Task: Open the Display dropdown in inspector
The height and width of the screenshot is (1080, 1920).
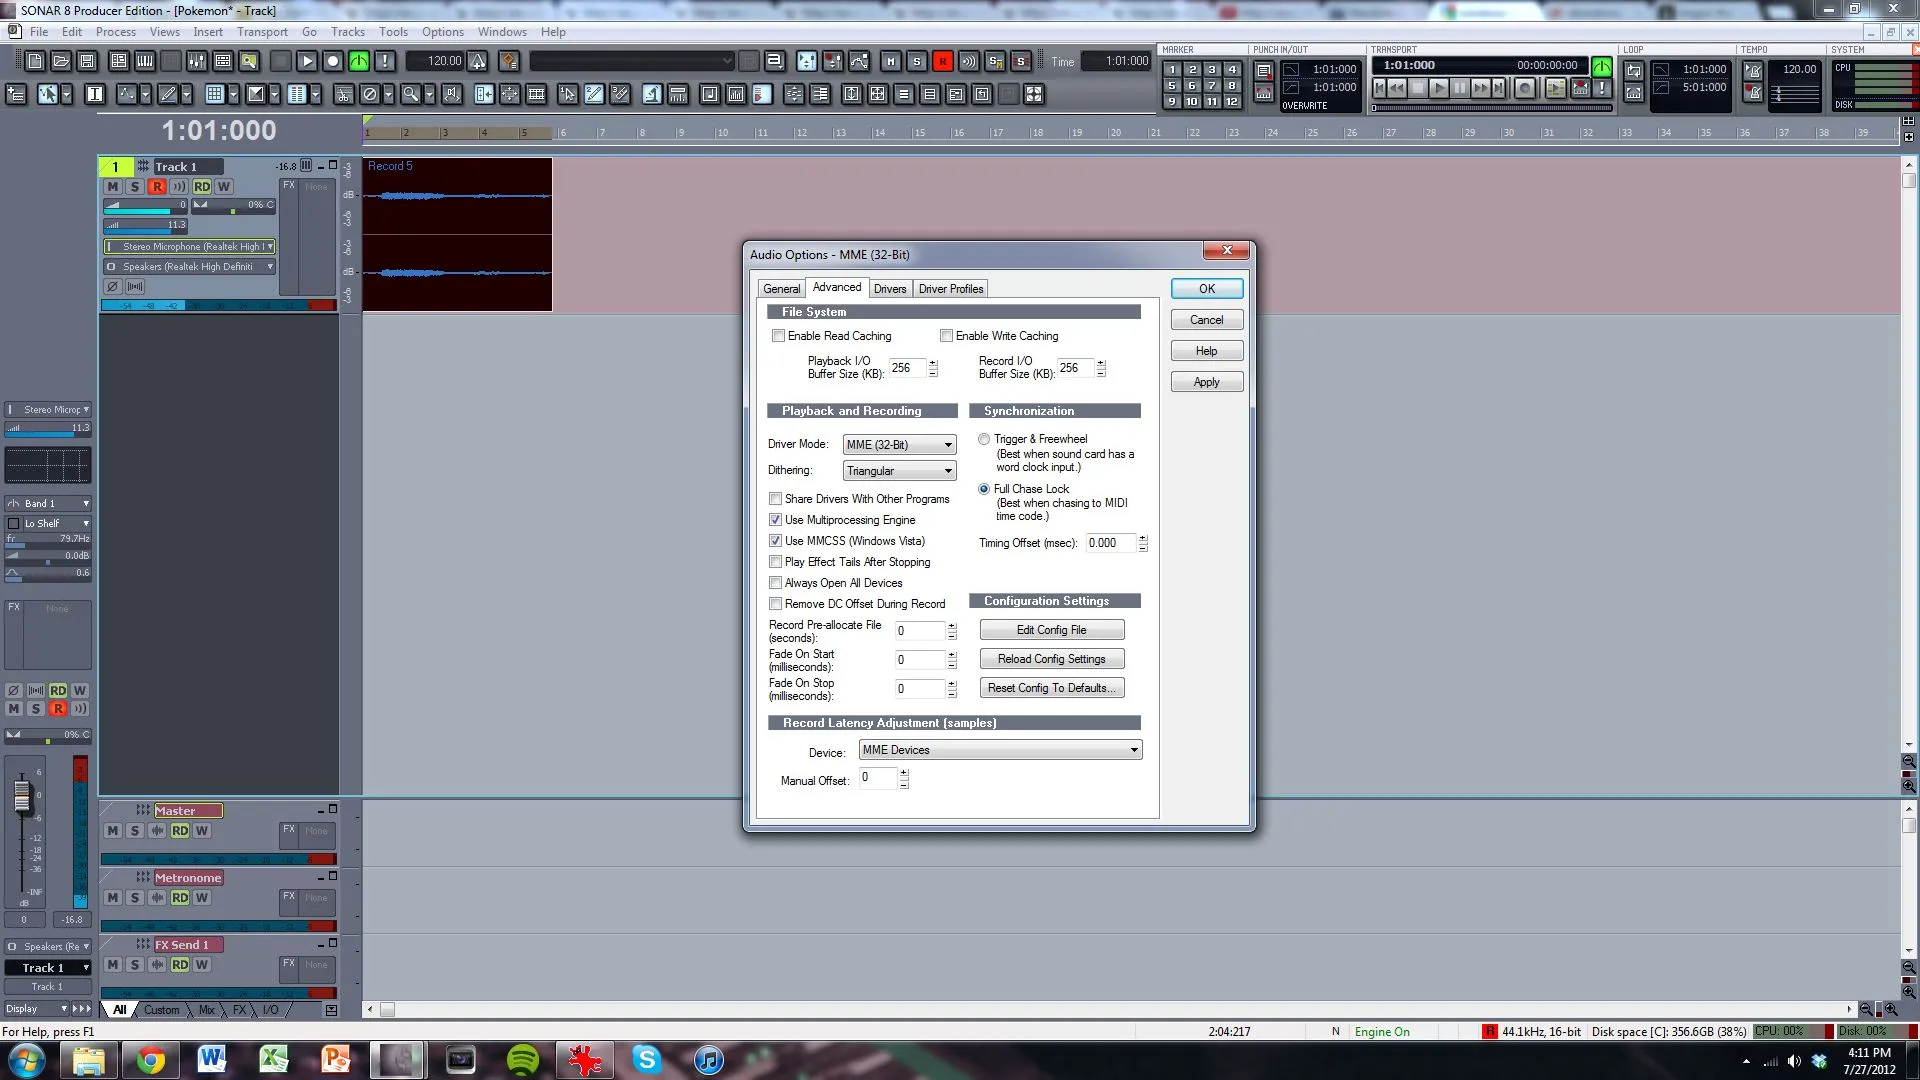Action: 36,1009
